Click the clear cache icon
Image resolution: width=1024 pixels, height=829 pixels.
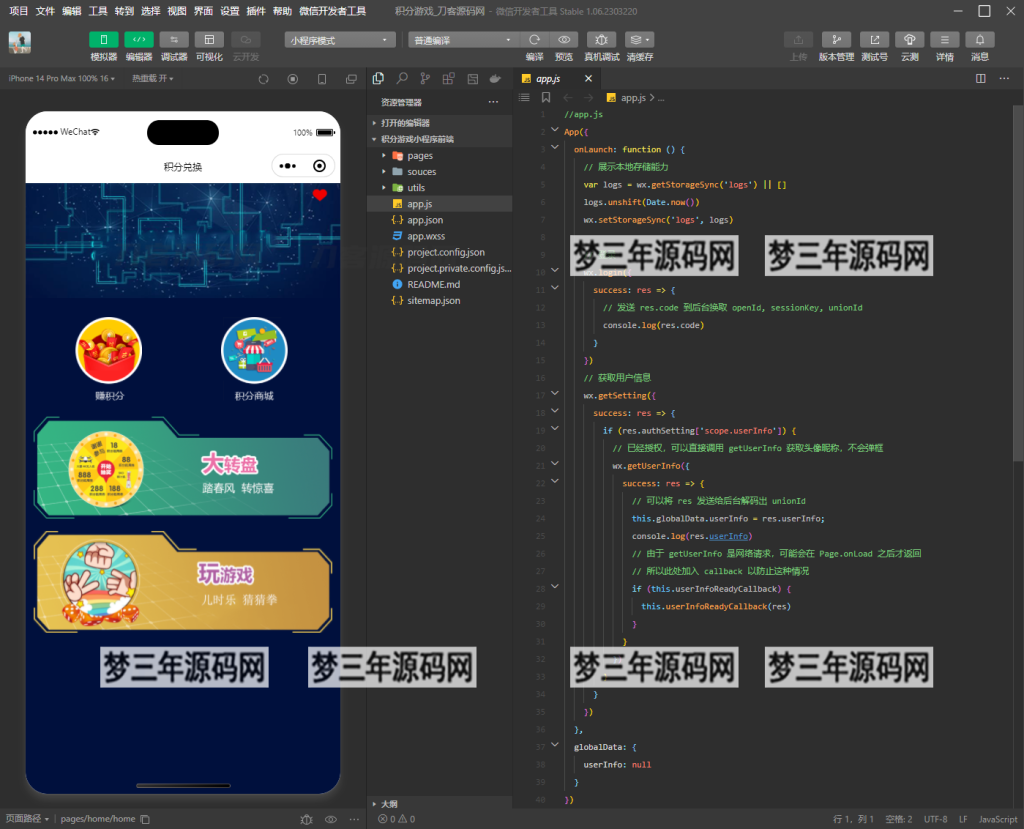[639, 40]
